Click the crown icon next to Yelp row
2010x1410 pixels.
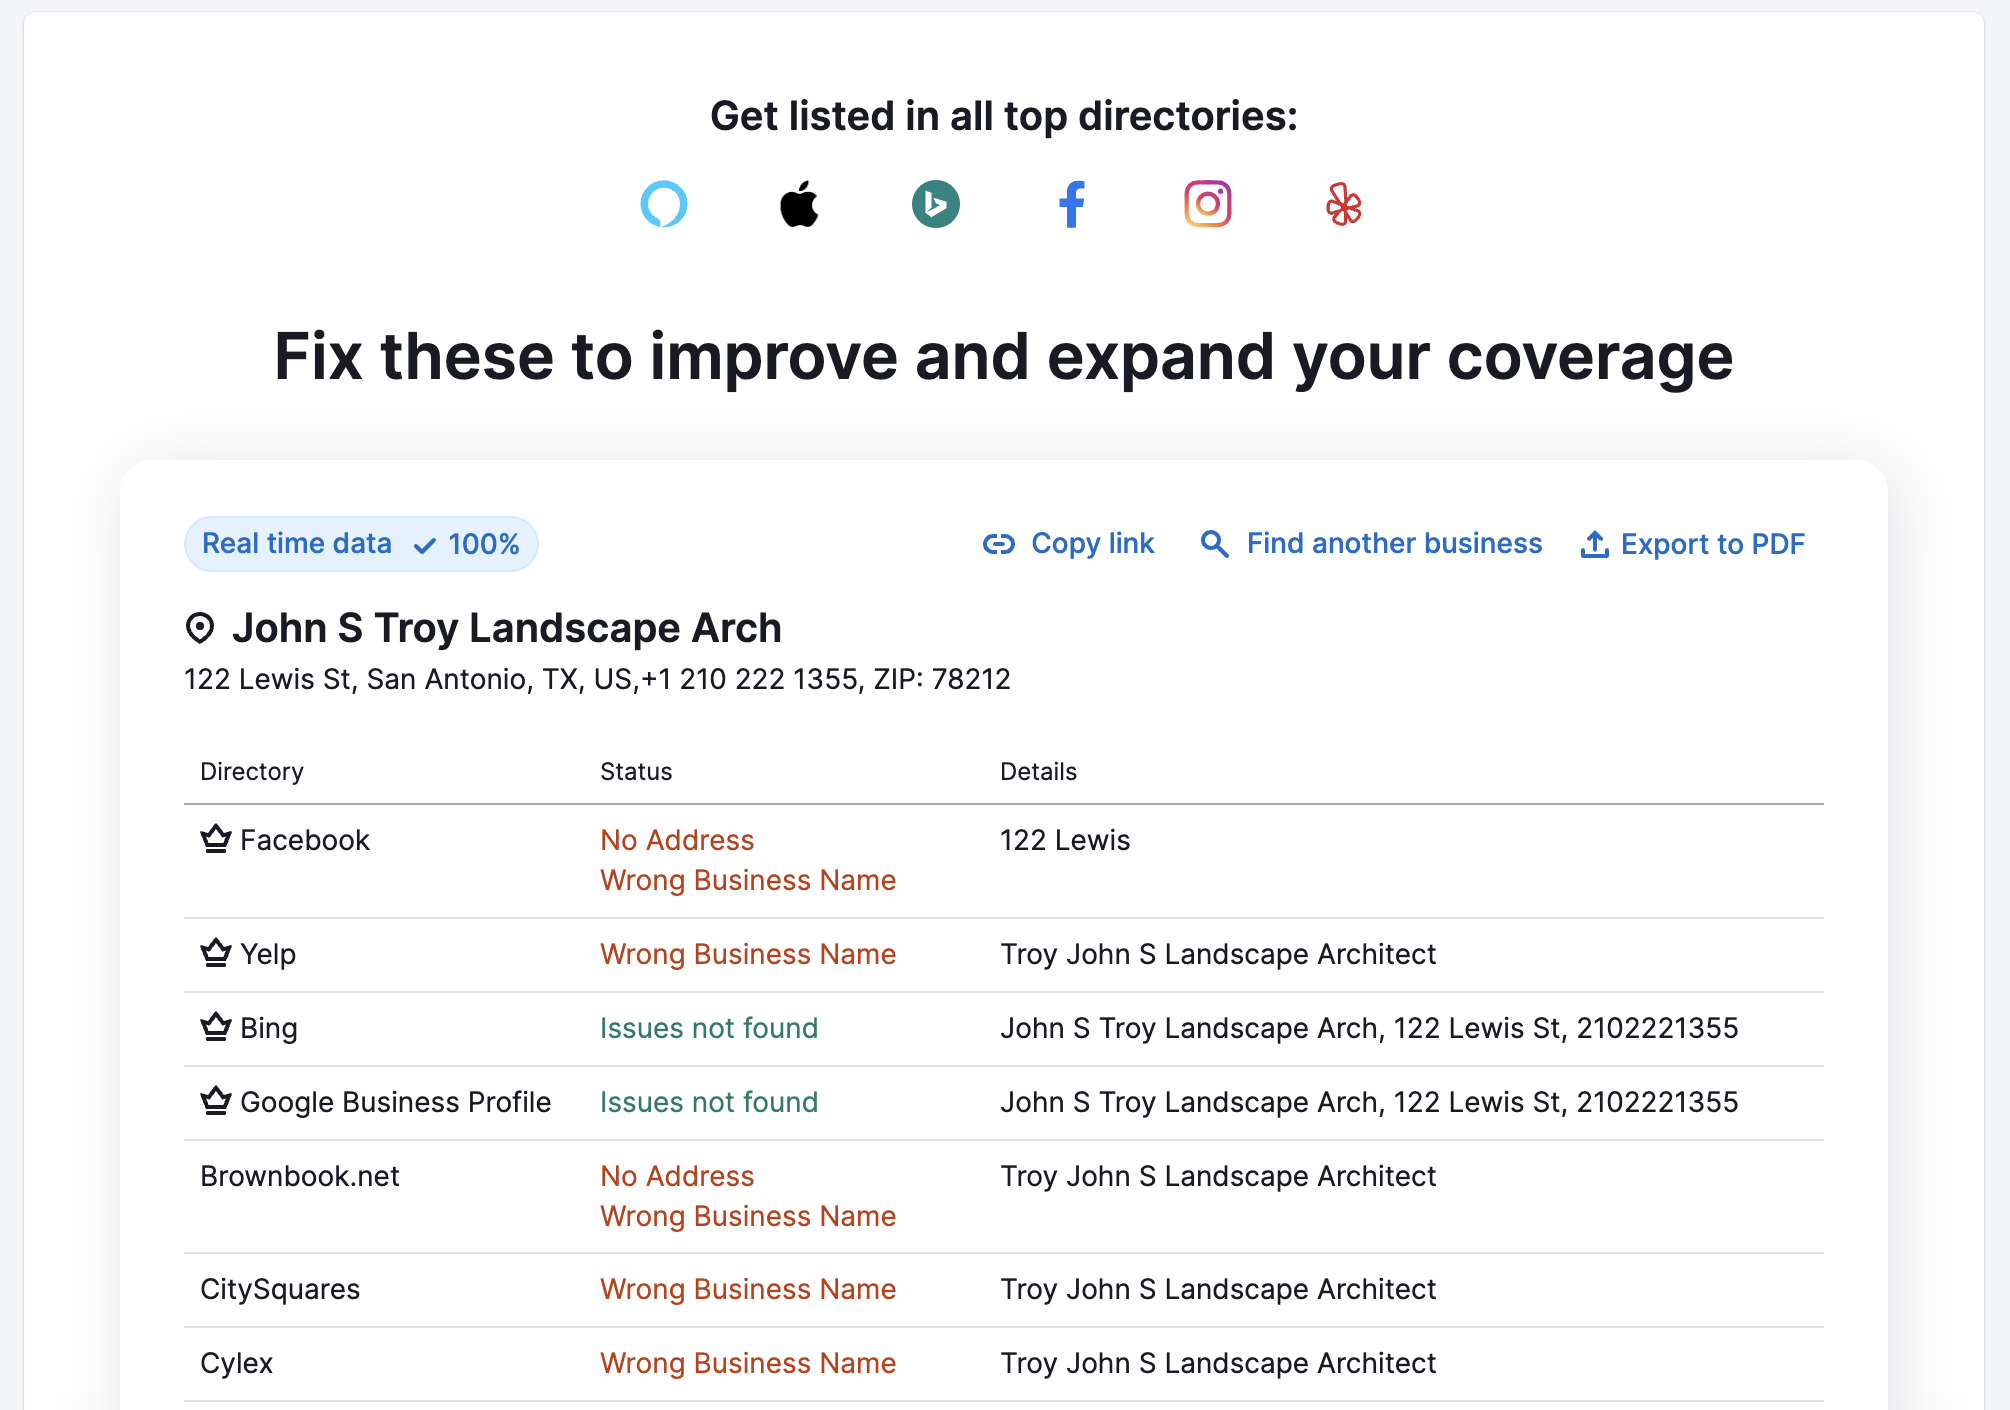pos(215,953)
